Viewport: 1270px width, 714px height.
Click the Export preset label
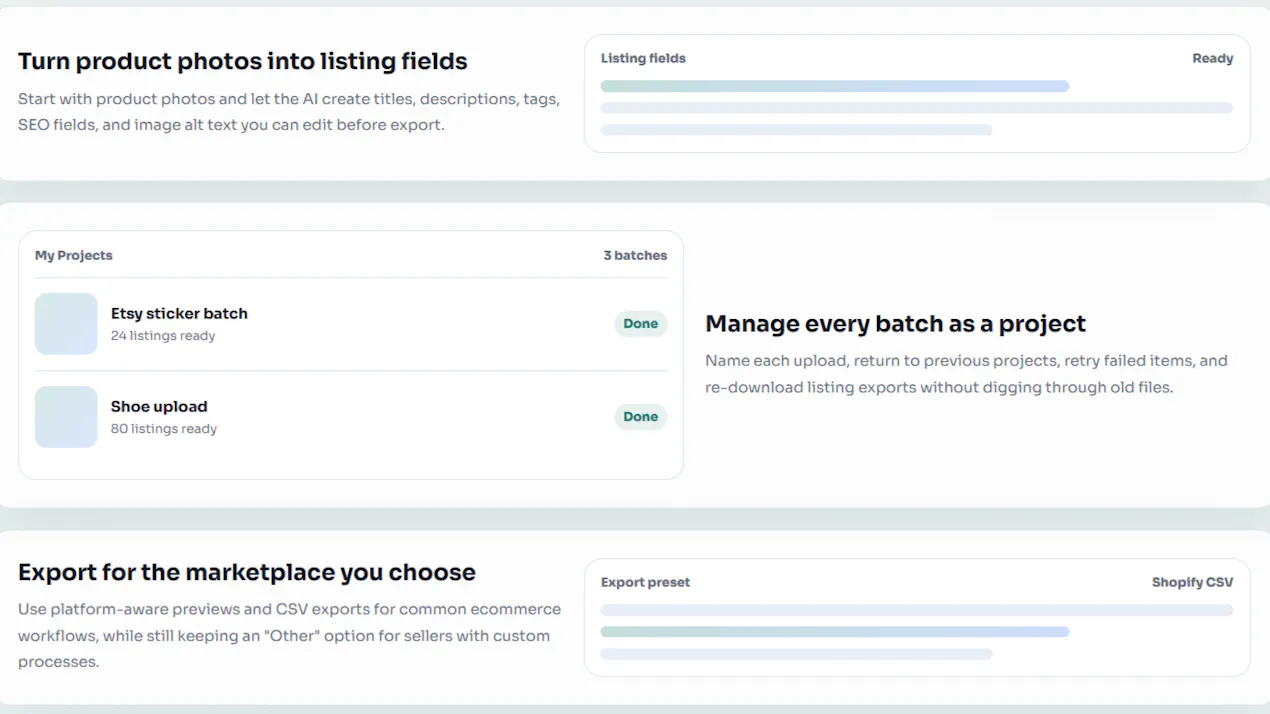[645, 582]
